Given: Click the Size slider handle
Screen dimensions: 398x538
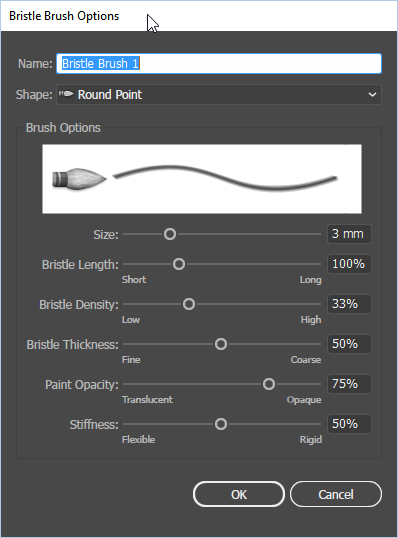Looking at the screenshot, I should (170, 234).
